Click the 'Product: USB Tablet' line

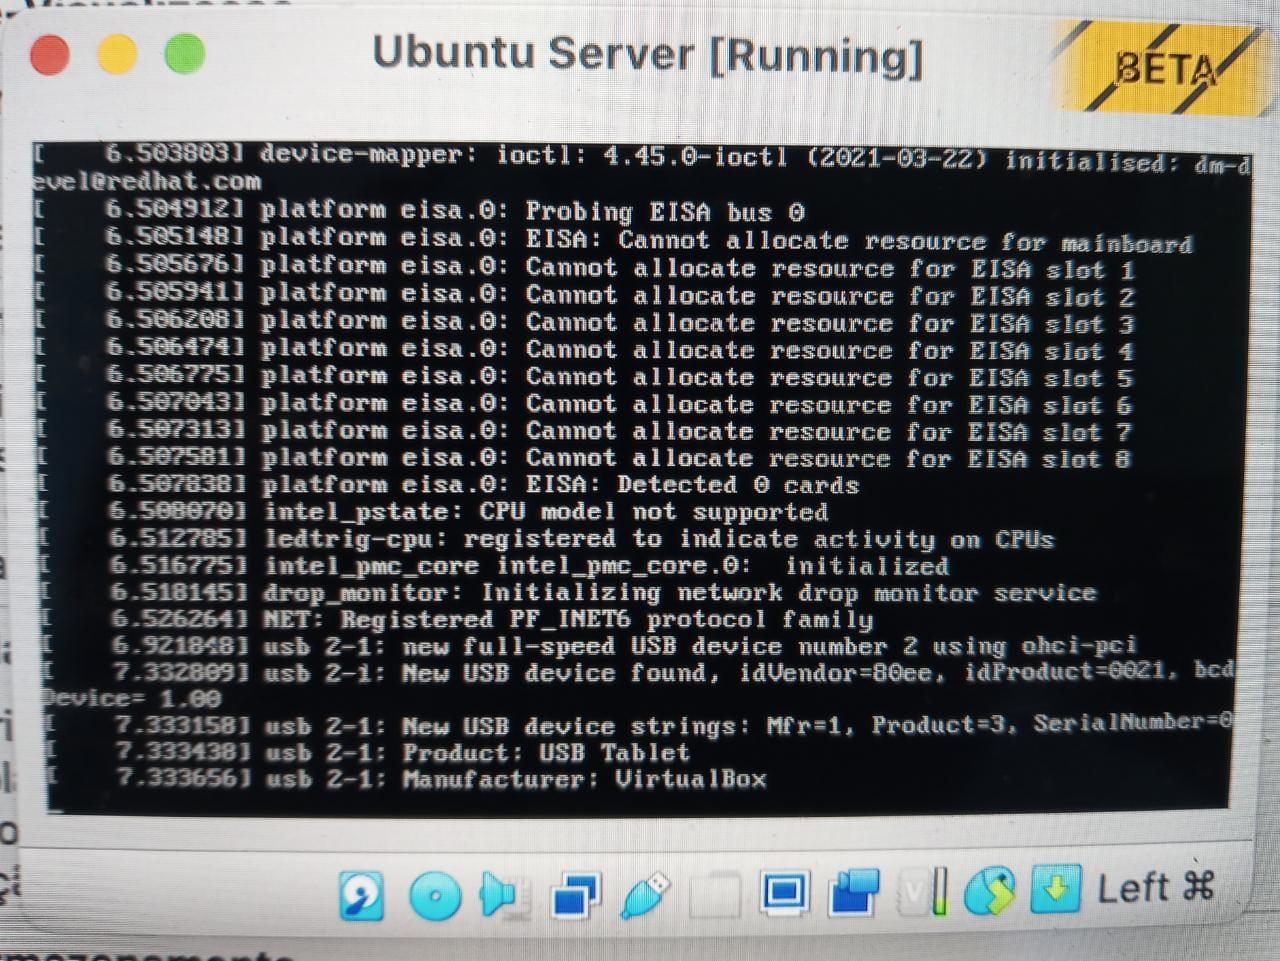coord(368,752)
